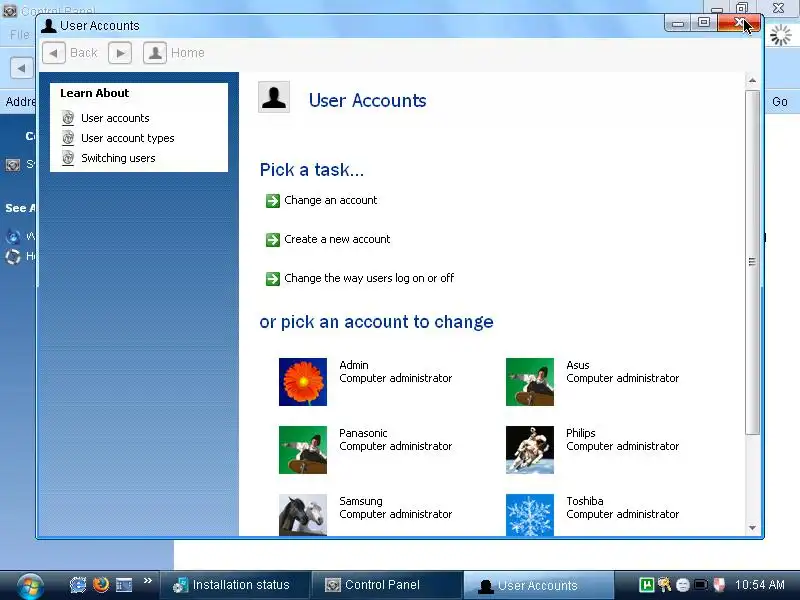Viewport: 800px width, 600px height.
Task: Click green arrow next to log on or off
Action: pos(273,279)
